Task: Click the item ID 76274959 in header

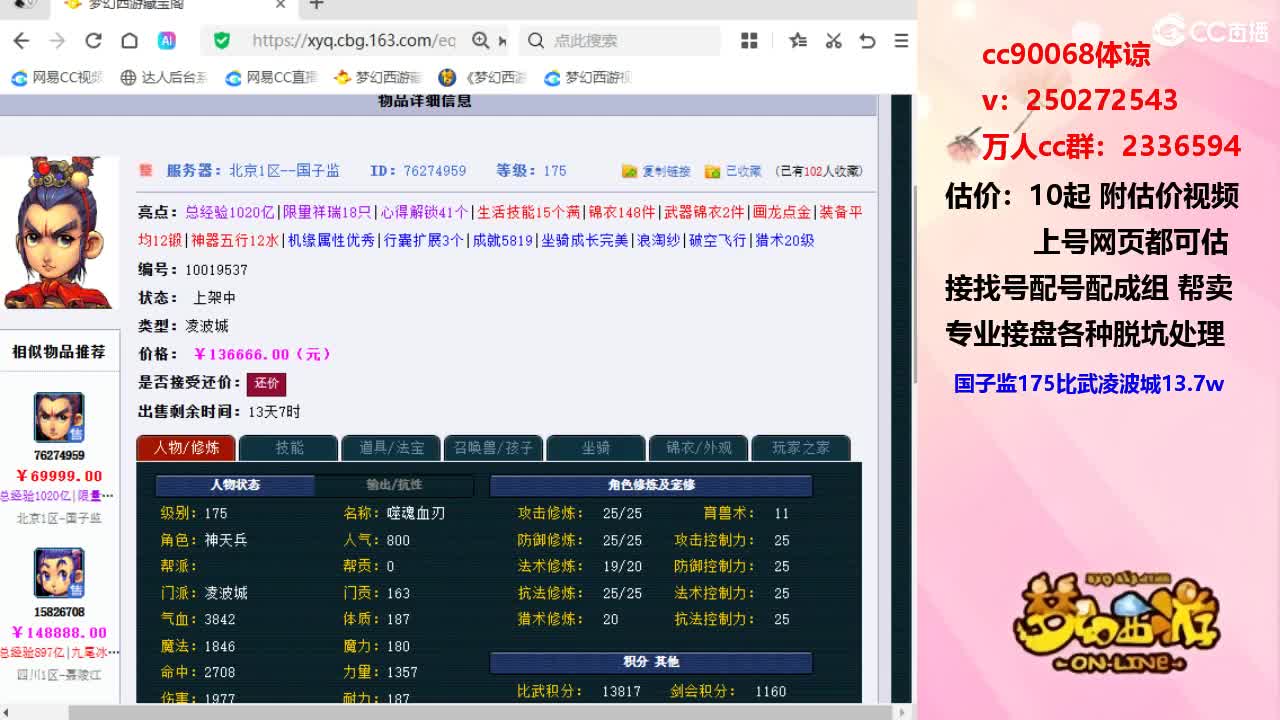Action: tap(435, 171)
